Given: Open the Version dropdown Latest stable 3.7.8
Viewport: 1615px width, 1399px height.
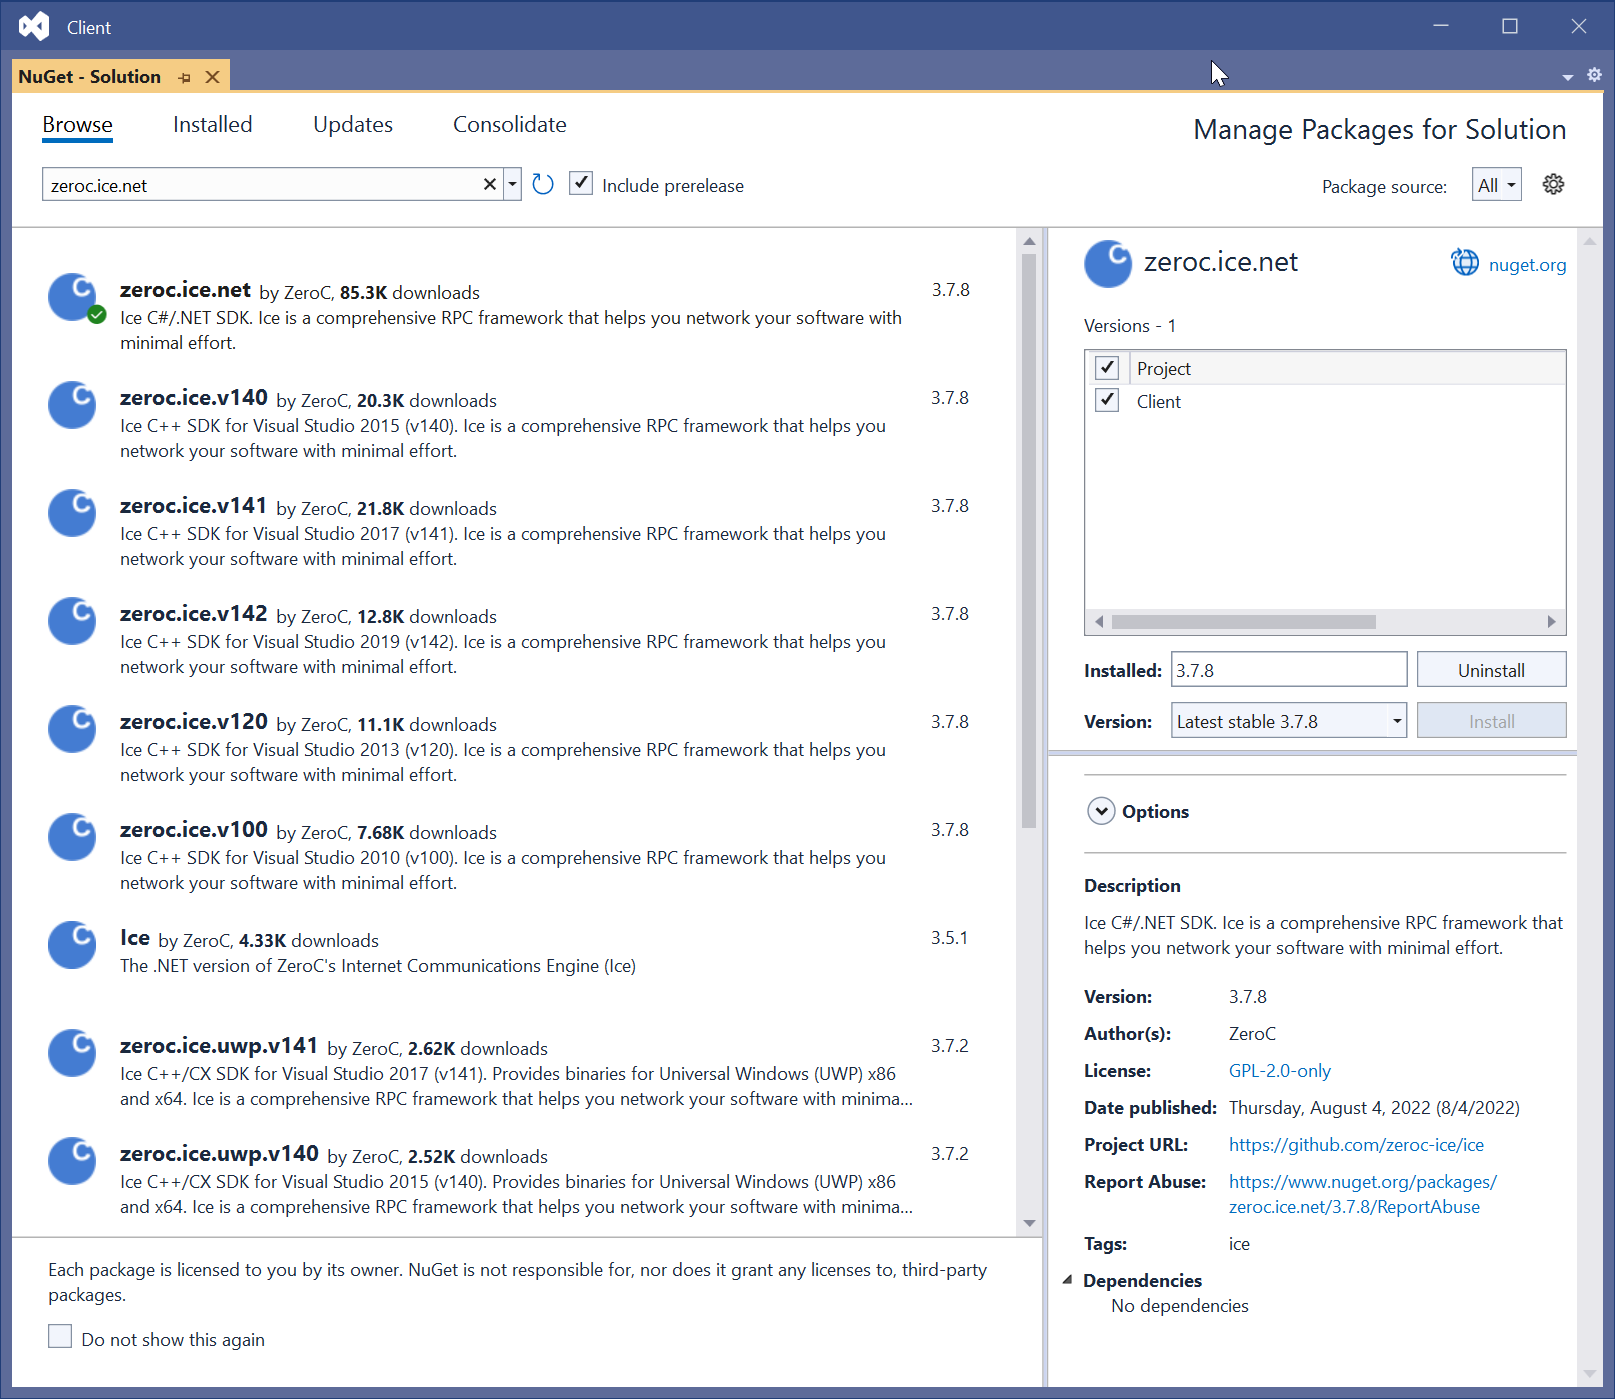Looking at the screenshot, I should [x=1288, y=721].
